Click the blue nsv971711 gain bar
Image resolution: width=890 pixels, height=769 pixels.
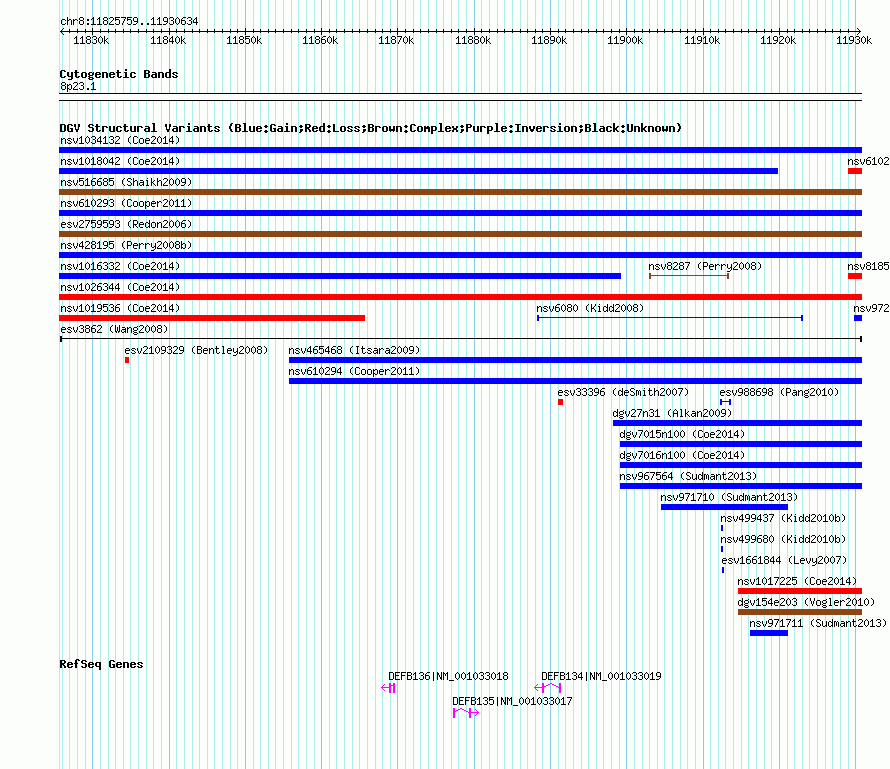(x=769, y=633)
